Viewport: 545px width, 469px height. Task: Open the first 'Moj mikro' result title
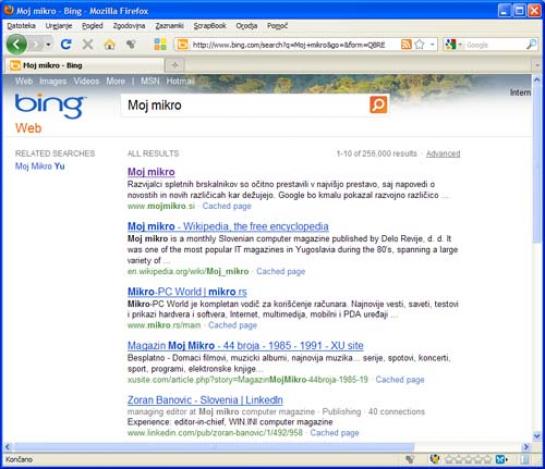(x=151, y=172)
